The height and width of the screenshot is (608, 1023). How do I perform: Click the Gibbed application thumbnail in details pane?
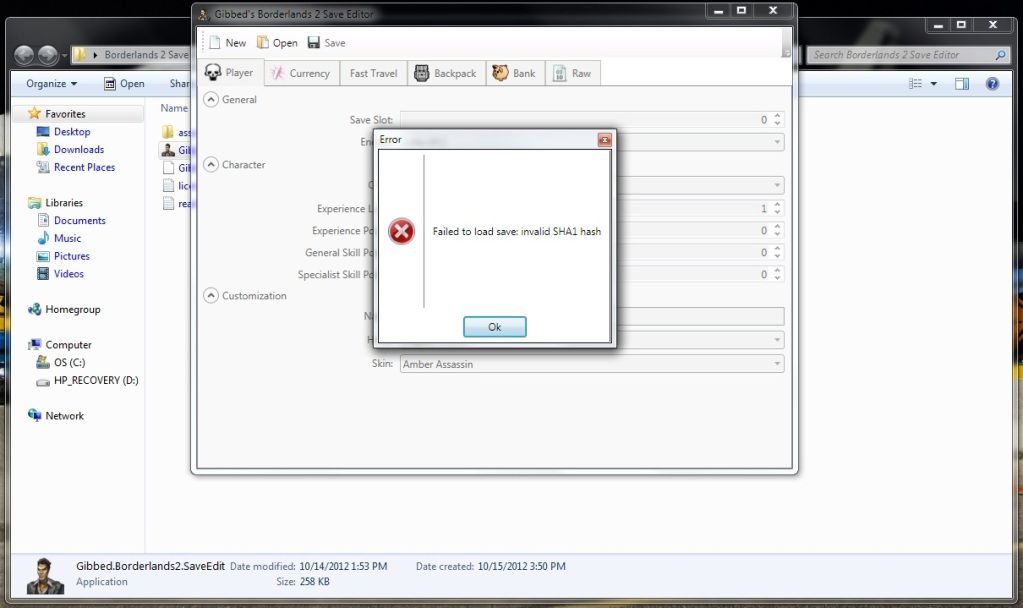[46, 576]
